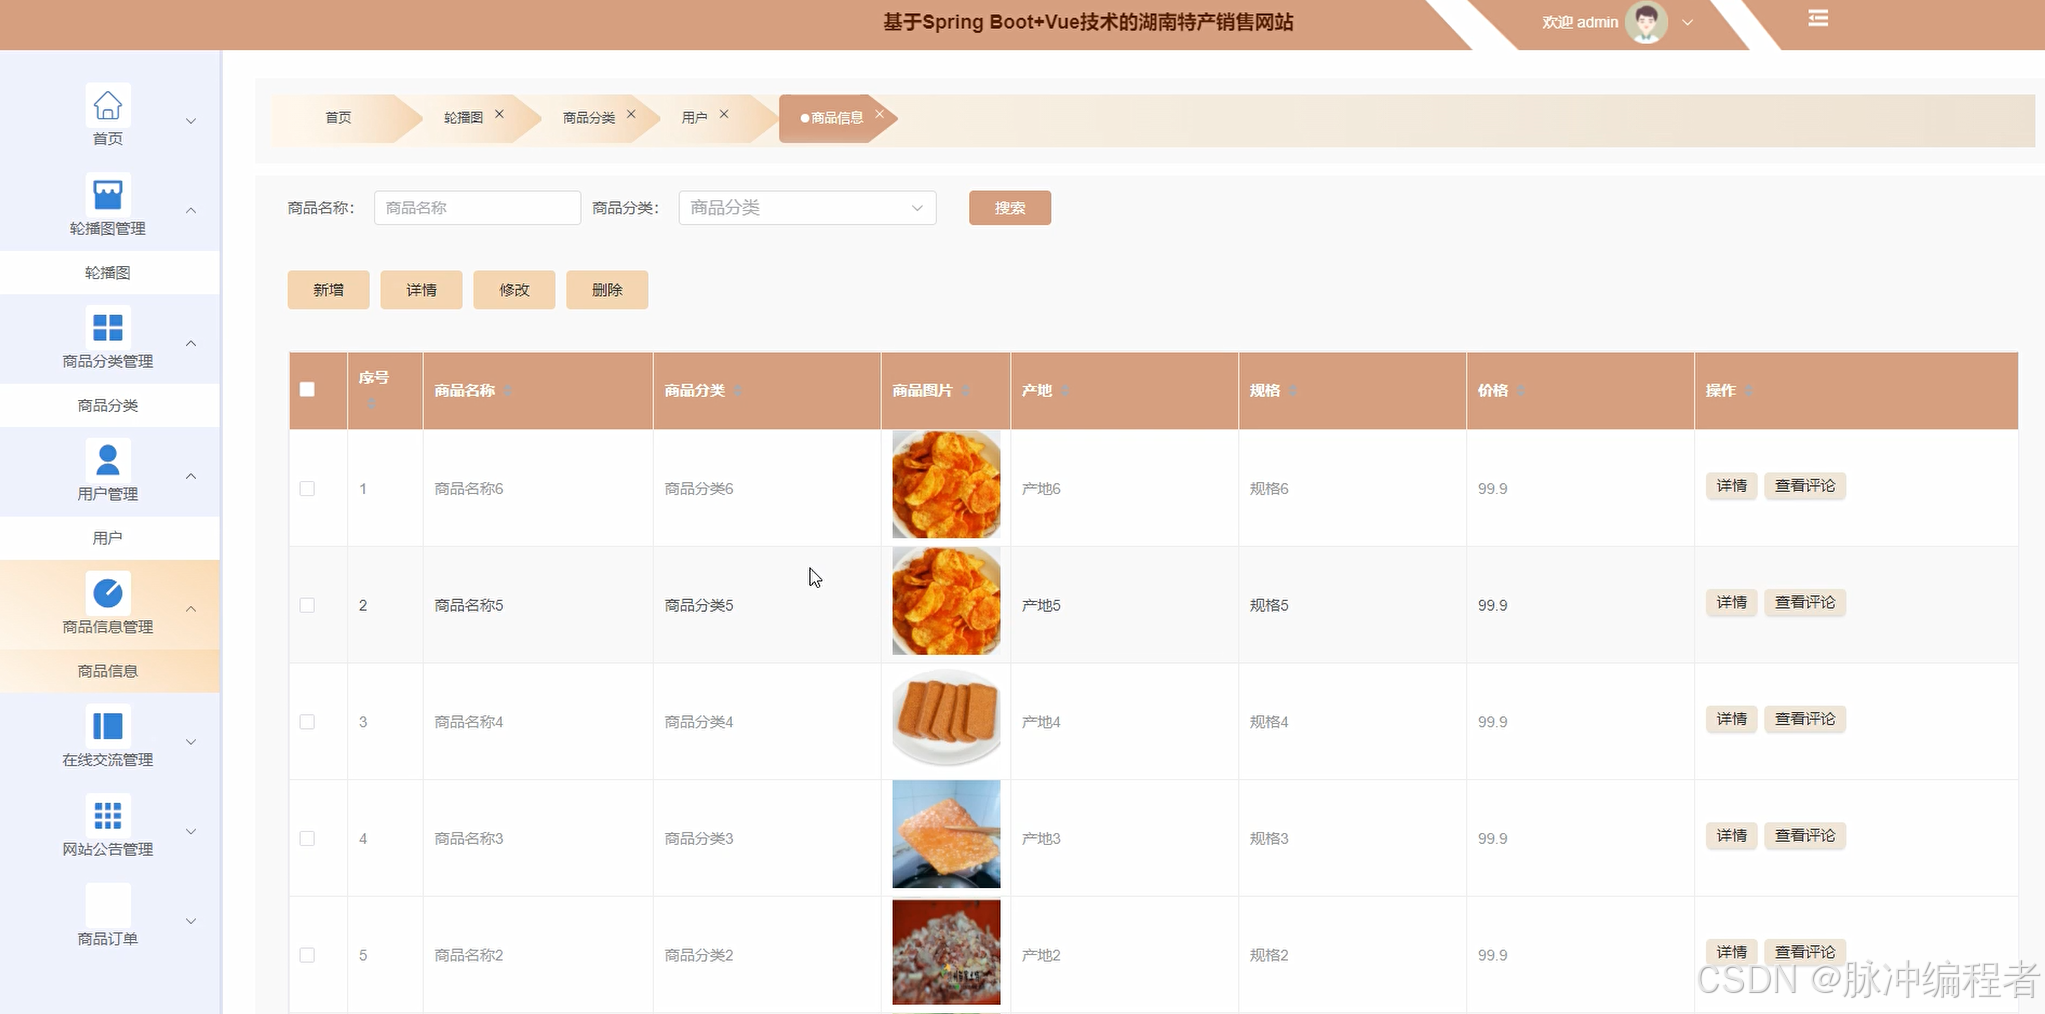Expand the 首页 sidebar chevron
Screen dimensions: 2045x1014
(x=191, y=121)
